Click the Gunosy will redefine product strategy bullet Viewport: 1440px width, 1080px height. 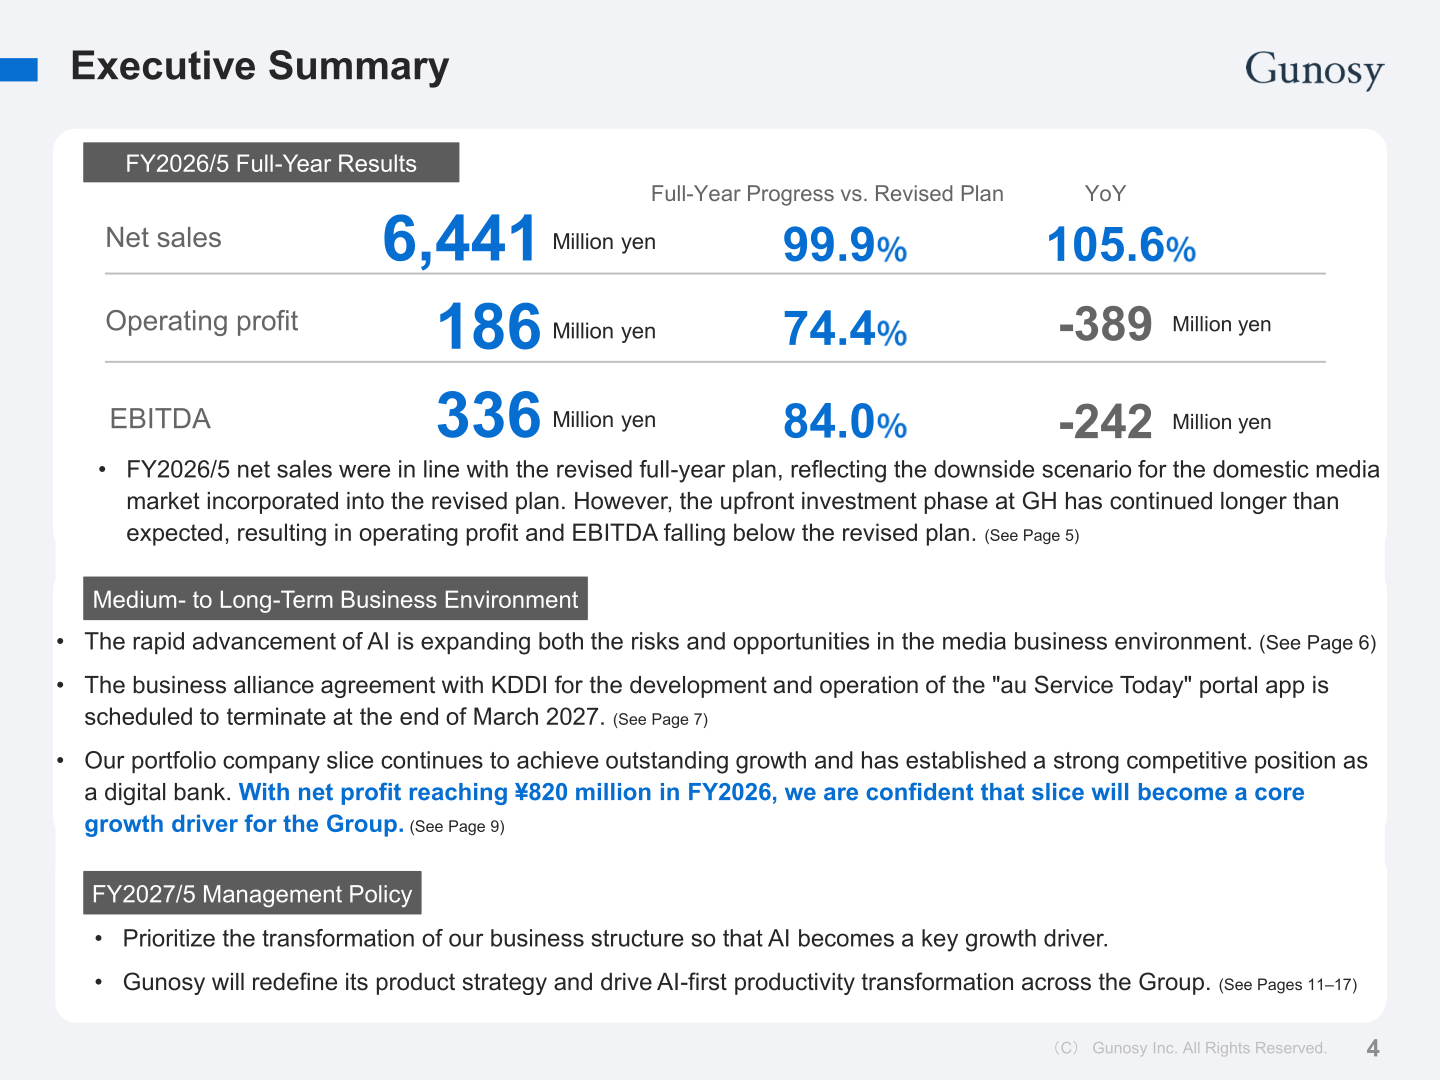[740, 983]
